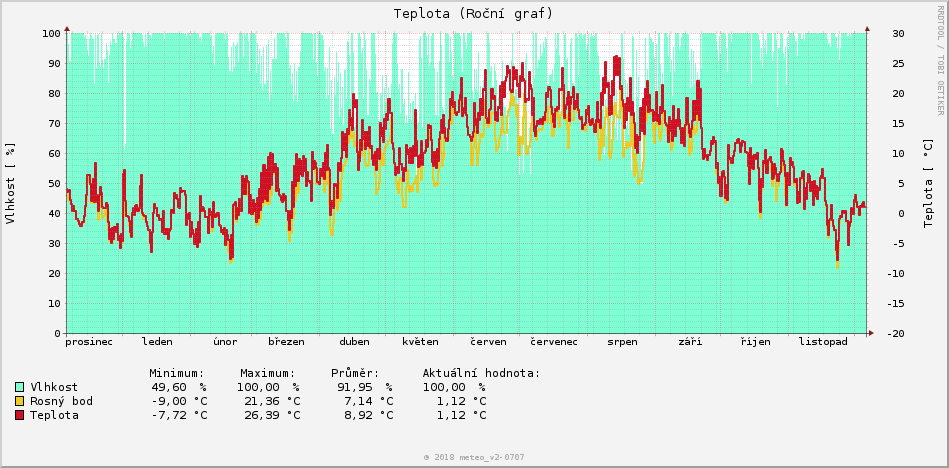The image size is (949, 468).
Task: Click the red Teplota legend swatch
Action: [x=20, y=415]
